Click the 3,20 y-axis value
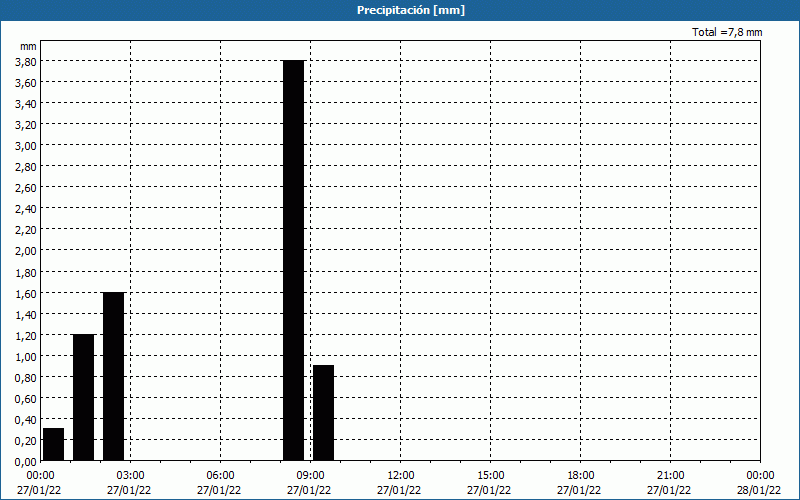Viewport: 800px width, 500px height. 26,124
